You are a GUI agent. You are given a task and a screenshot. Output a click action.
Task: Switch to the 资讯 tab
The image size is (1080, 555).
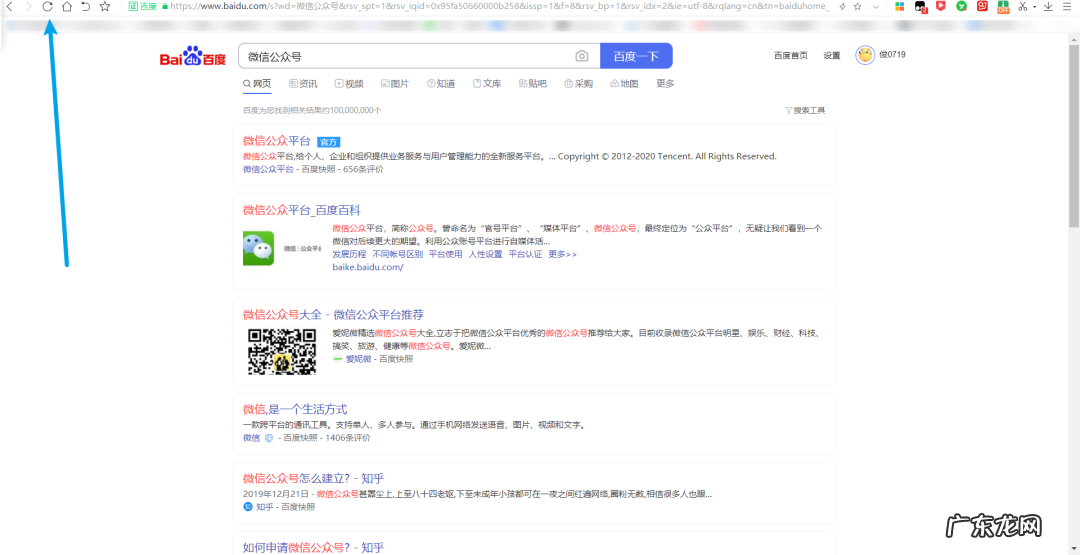(x=303, y=84)
